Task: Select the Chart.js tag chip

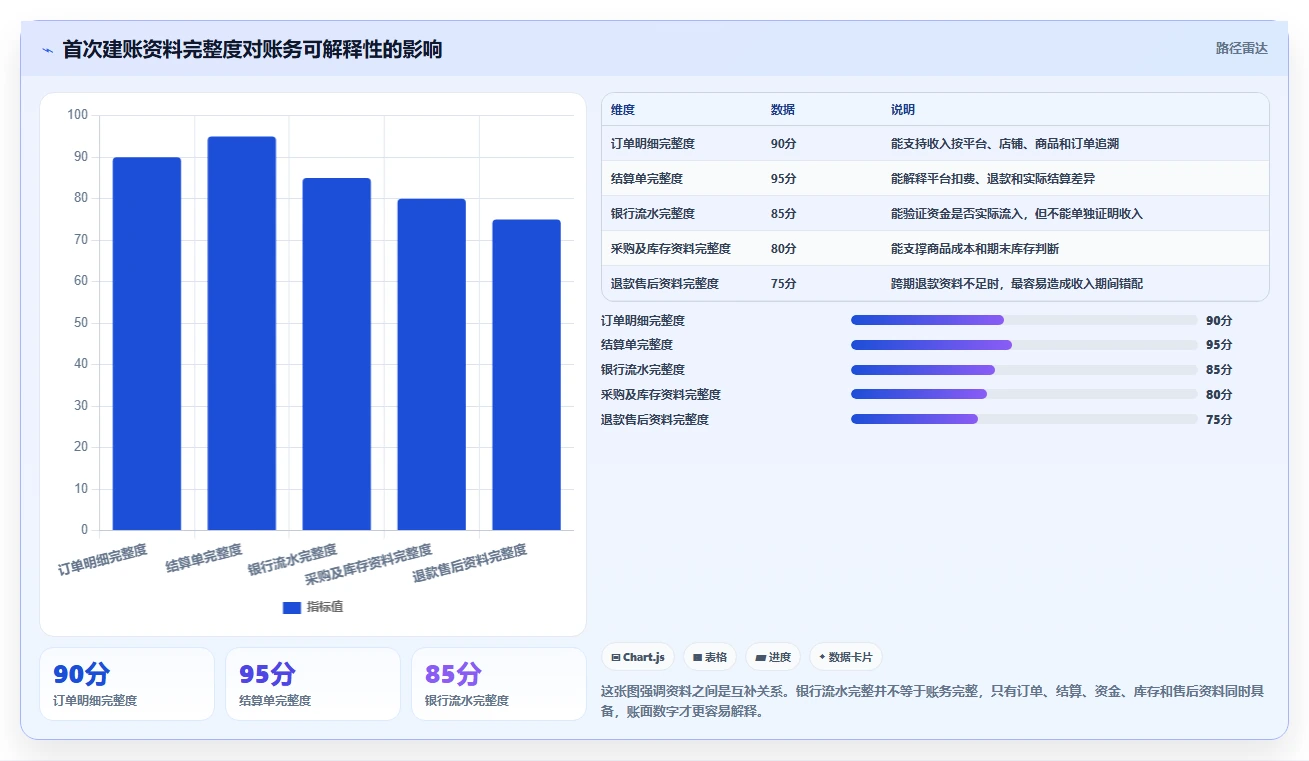Action: (x=638, y=657)
